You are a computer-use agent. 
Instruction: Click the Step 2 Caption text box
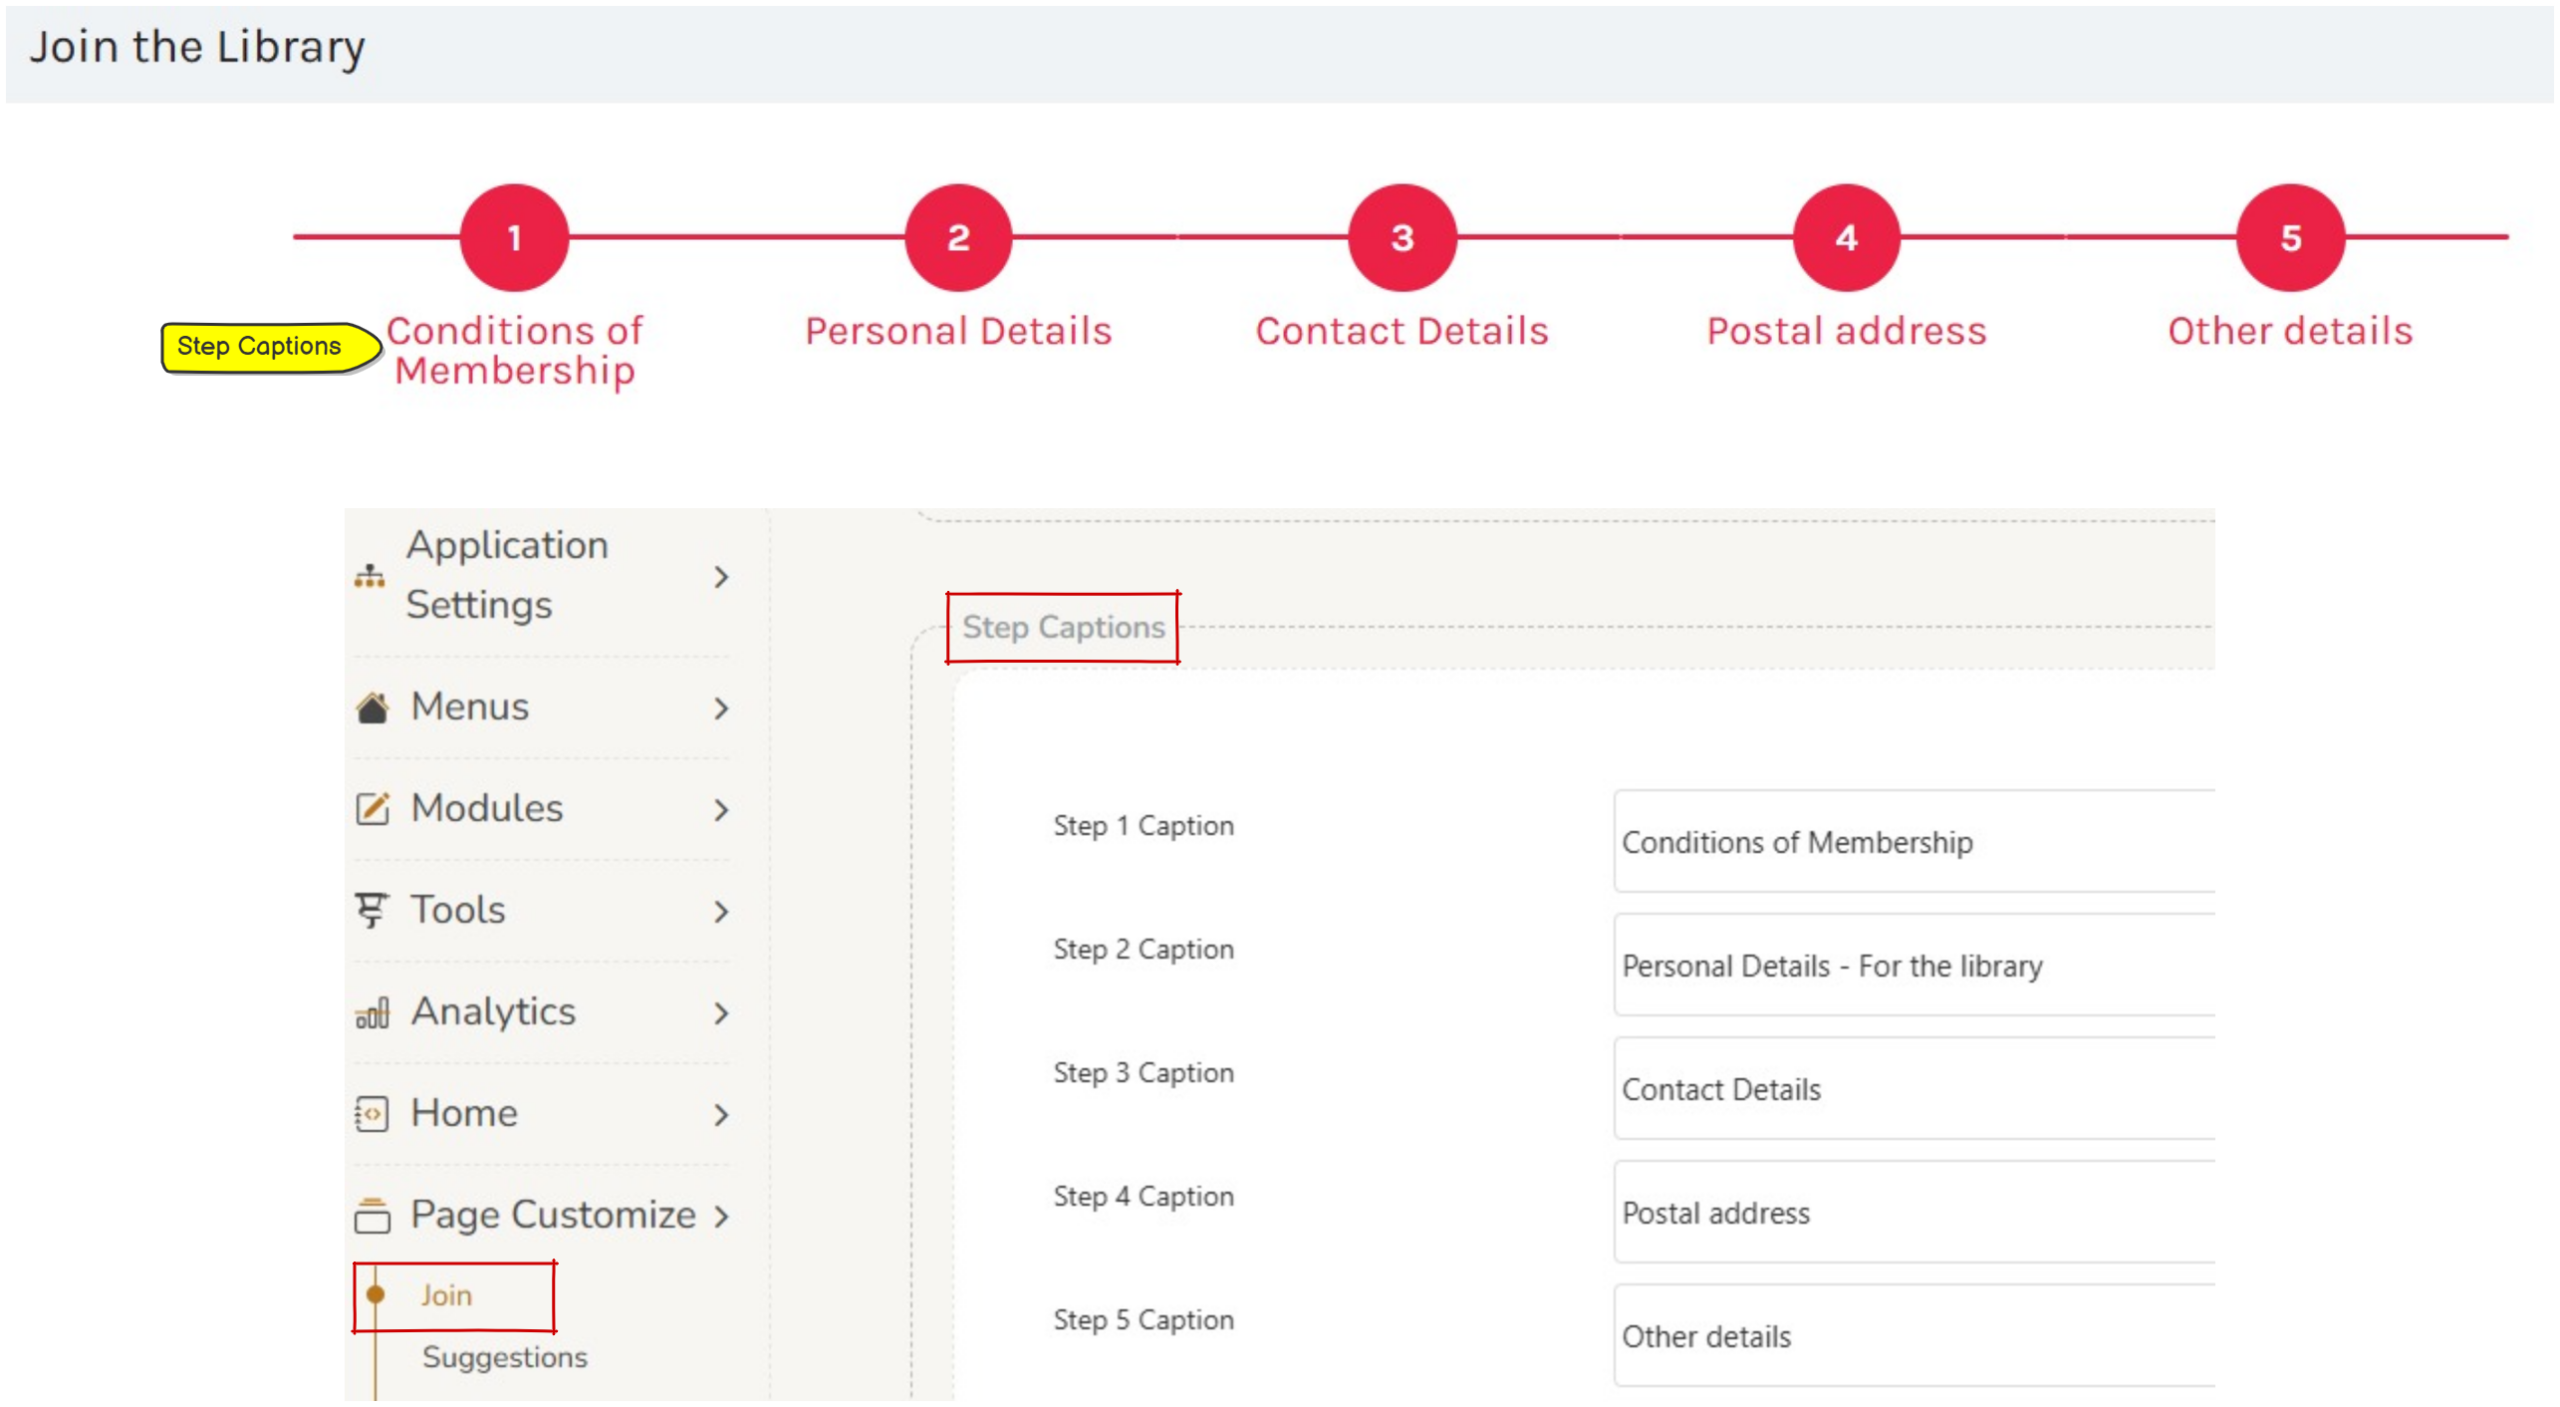1912,966
